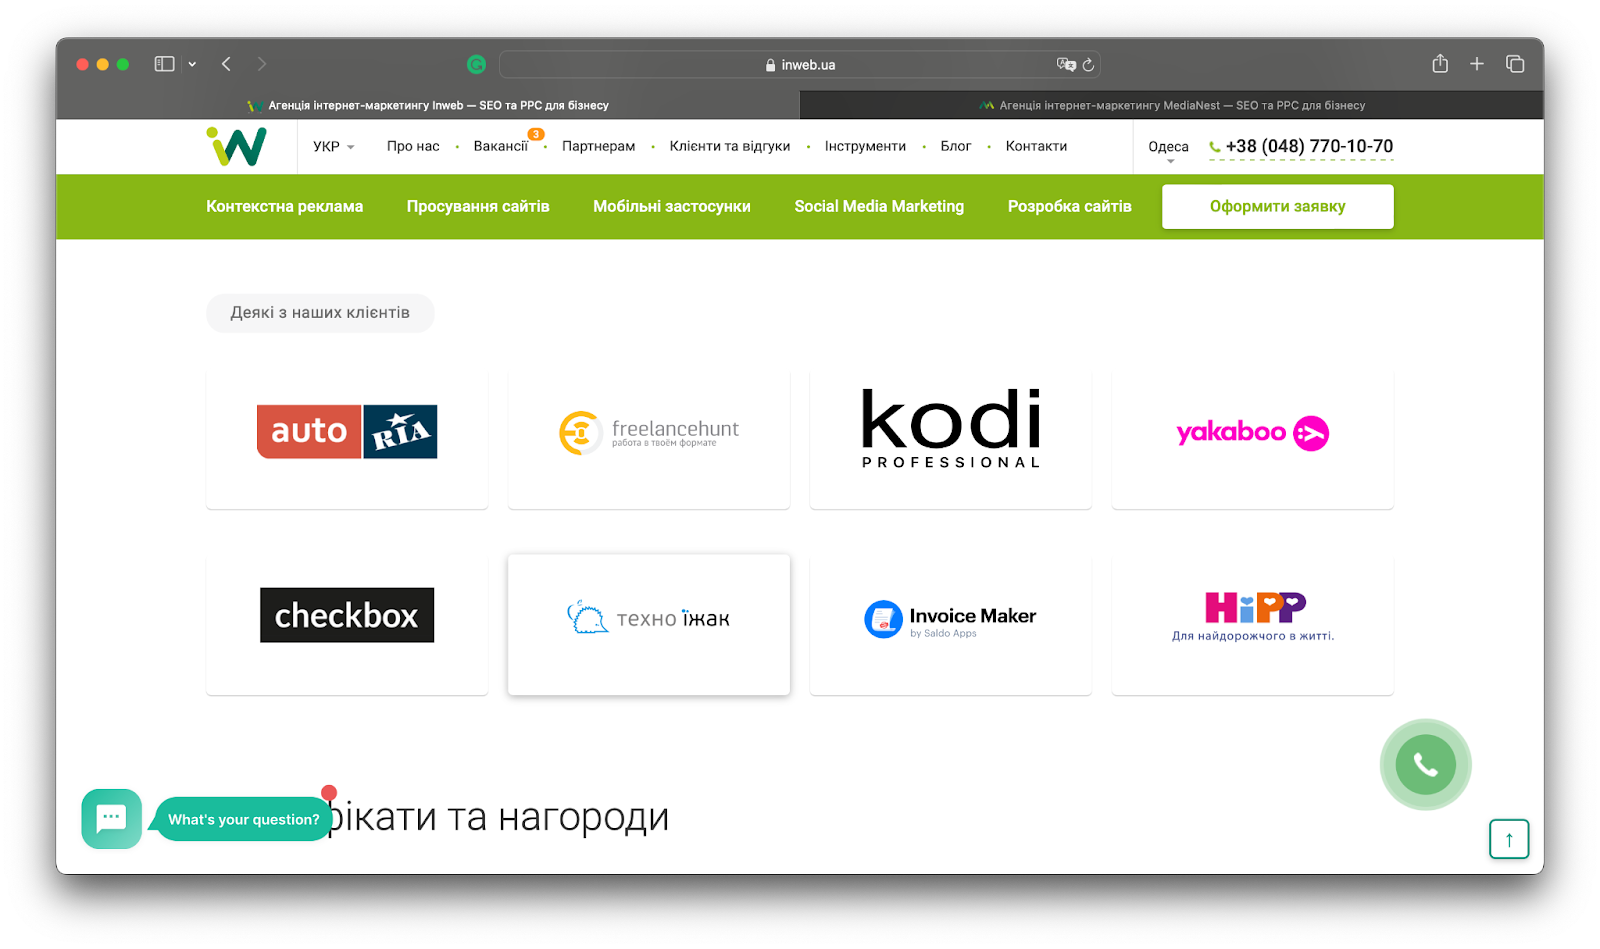Open the freelancehunt client card
Viewport: 1600px width, 949px height.
point(649,439)
